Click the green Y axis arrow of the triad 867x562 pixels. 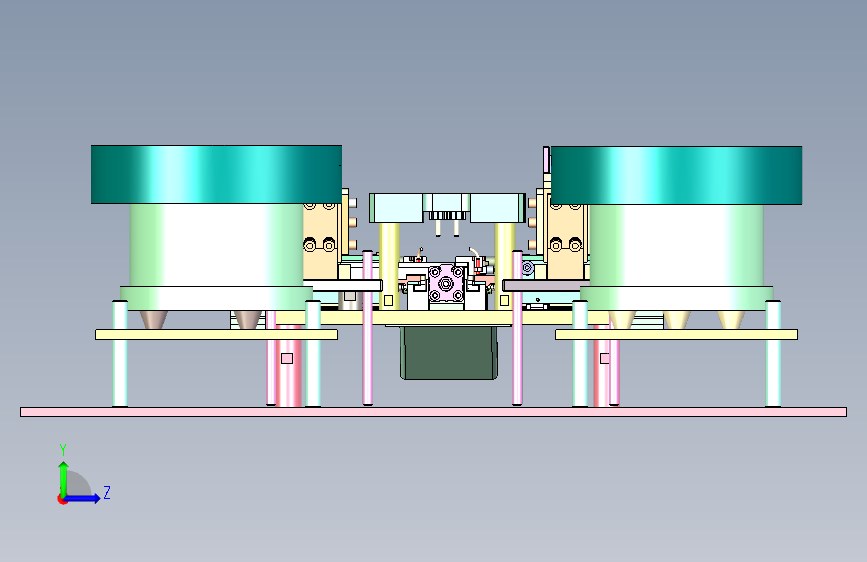tap(64, 478)
